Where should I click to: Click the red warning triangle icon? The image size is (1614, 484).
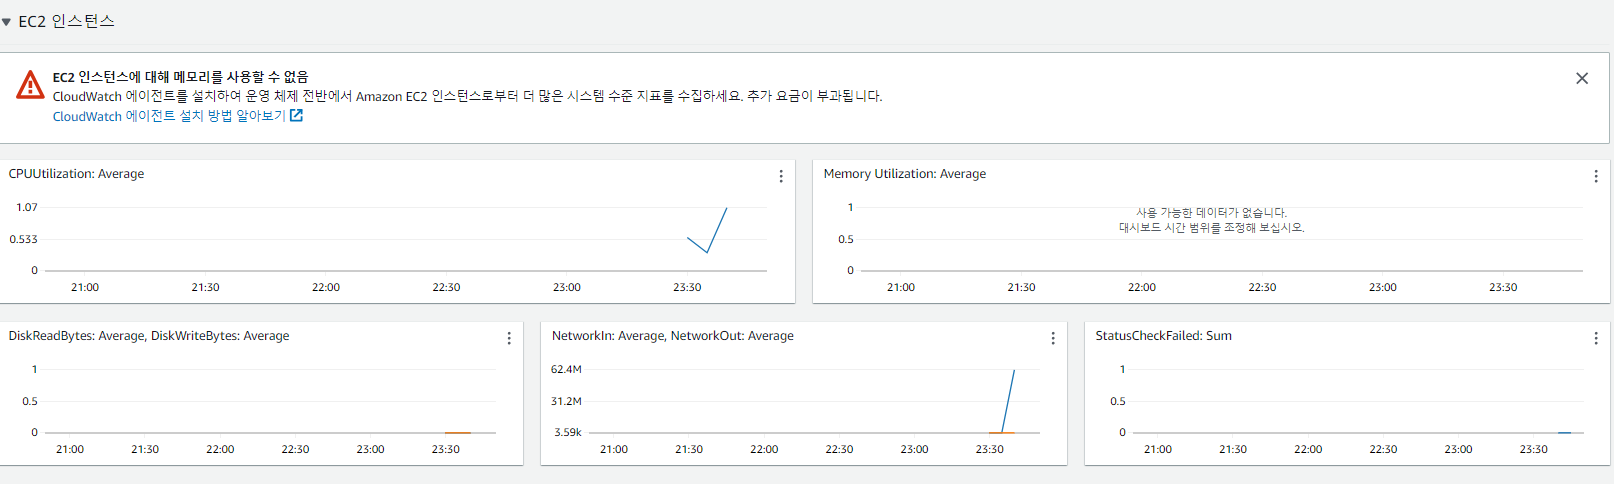pyautogui.click(x=30, y=86)
